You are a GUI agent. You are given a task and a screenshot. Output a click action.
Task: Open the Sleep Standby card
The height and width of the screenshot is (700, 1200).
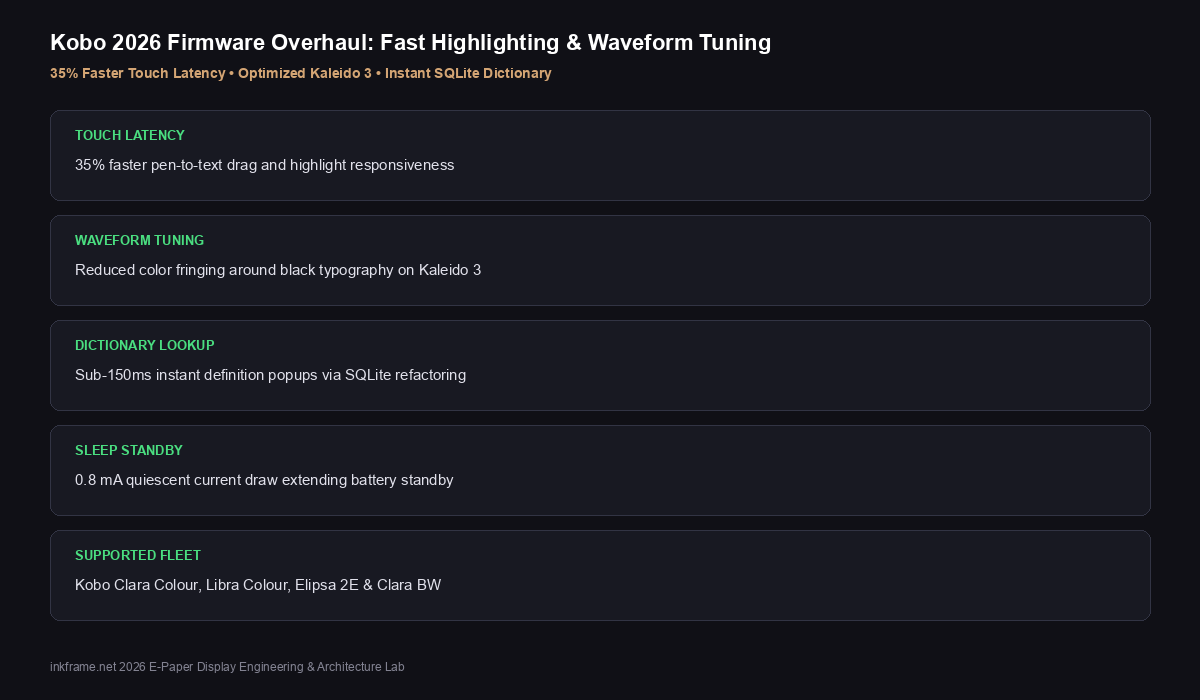pyautogui.click(x=600, y=470)
